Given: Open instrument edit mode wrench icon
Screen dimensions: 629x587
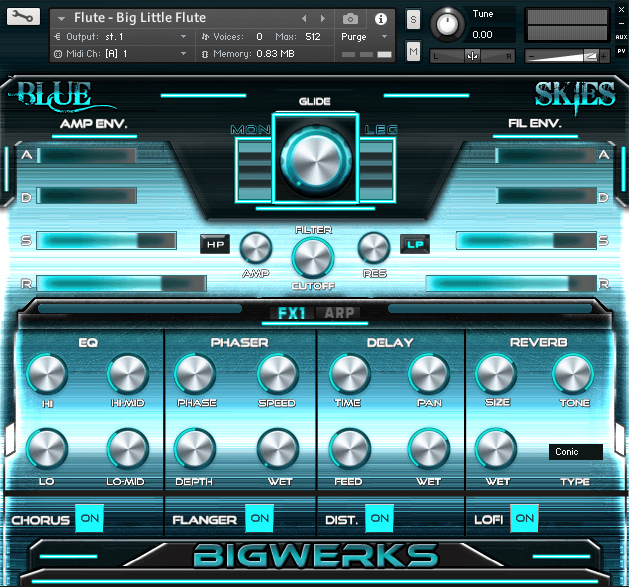Looking at the screenshot, I should pyautogui.click(x=23, y=17).
